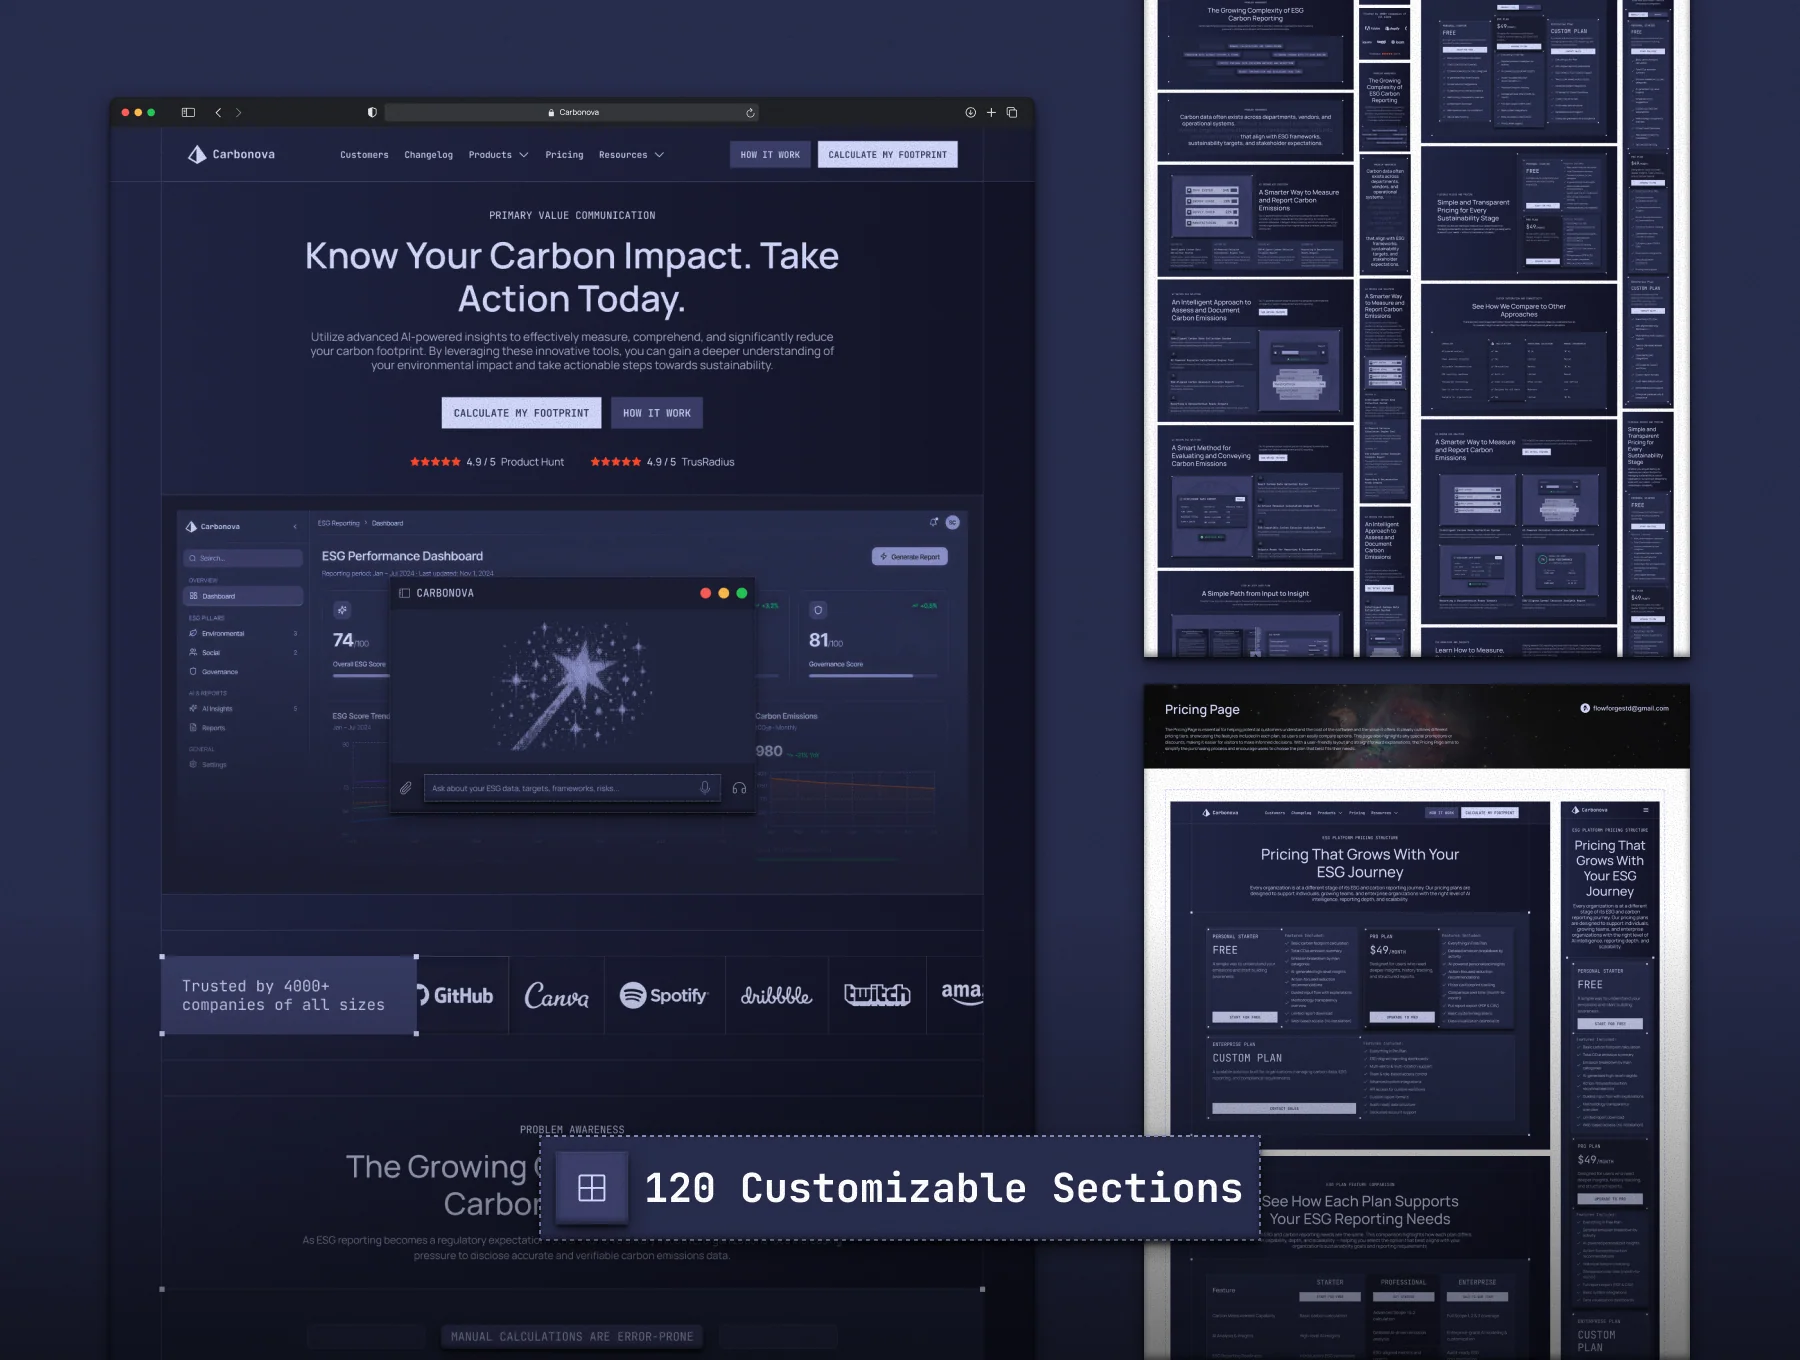
Task: Open A Simple Path from Input thumbnail
Action: 1255,613
